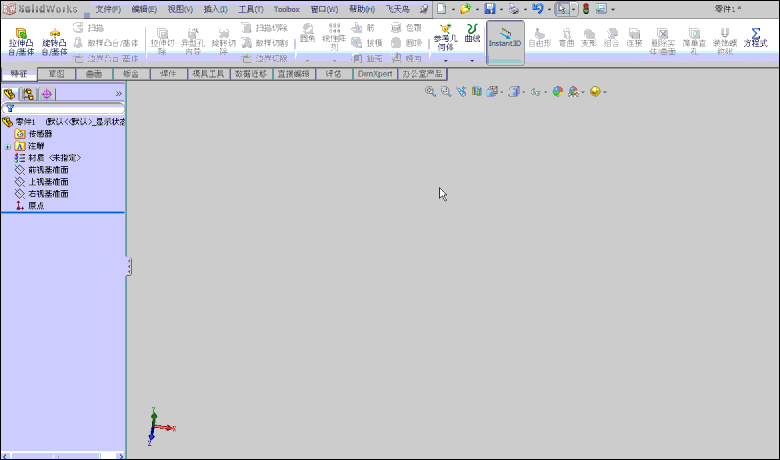
Task: Open the Options icon in top toolbar
Action: (601, 9)
